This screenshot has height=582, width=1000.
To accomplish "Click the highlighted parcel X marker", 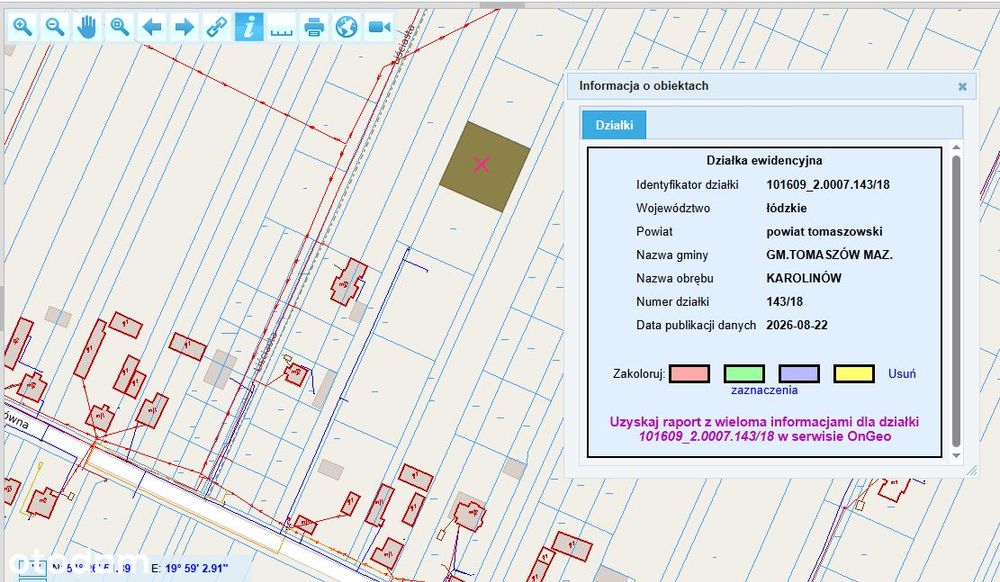I will (482, 164).
